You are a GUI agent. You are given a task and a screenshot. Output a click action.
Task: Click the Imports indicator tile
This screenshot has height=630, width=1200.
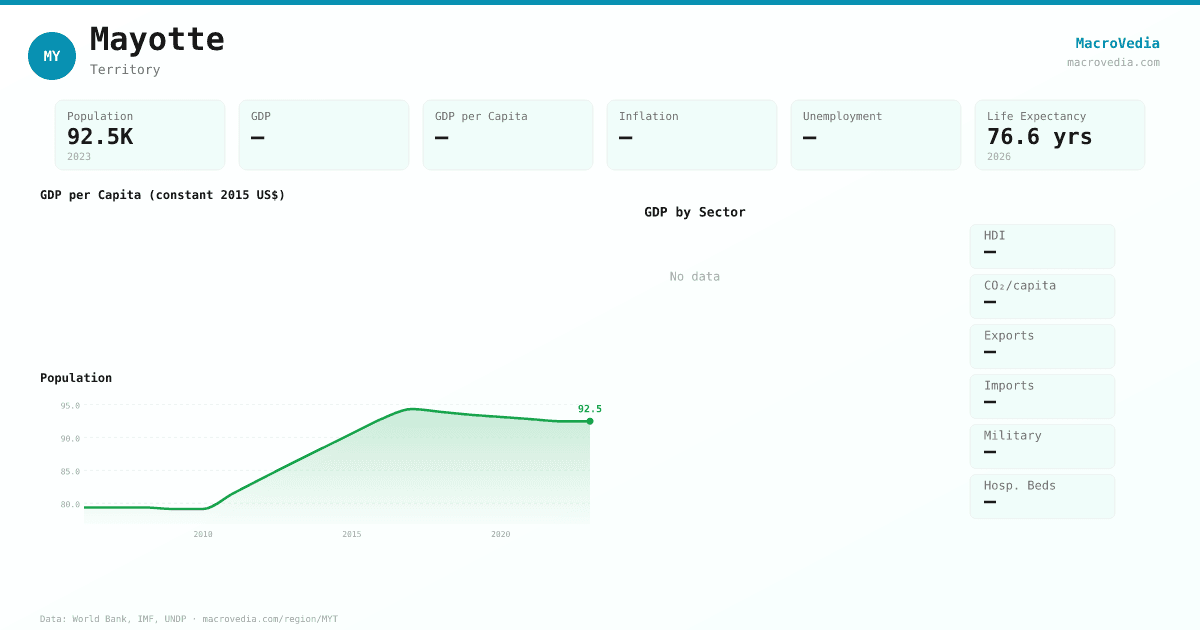click(x=1042, y=396)
